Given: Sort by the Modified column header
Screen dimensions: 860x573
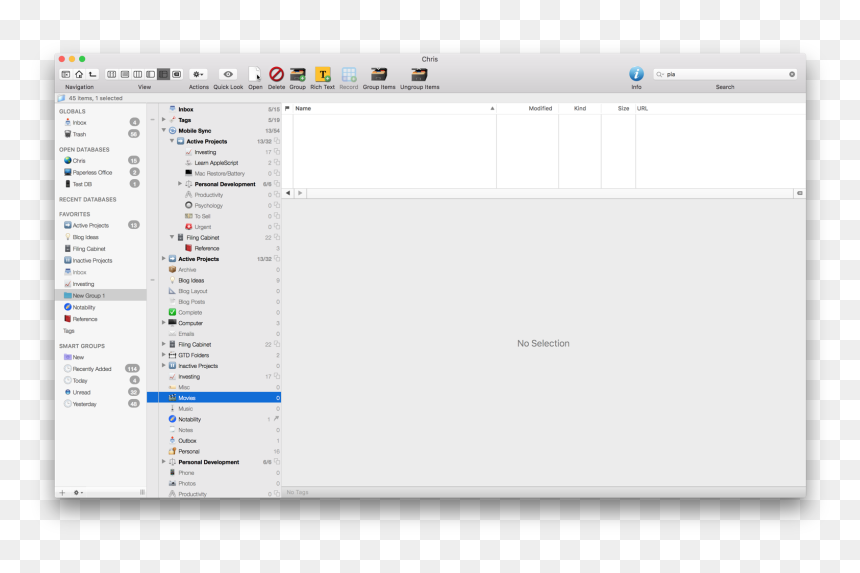Looking at the screenshot, I should [x=528, y=109].
